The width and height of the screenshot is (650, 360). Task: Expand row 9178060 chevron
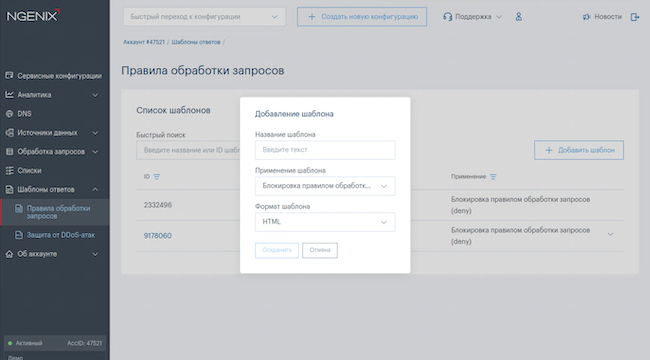pos(610,234)
